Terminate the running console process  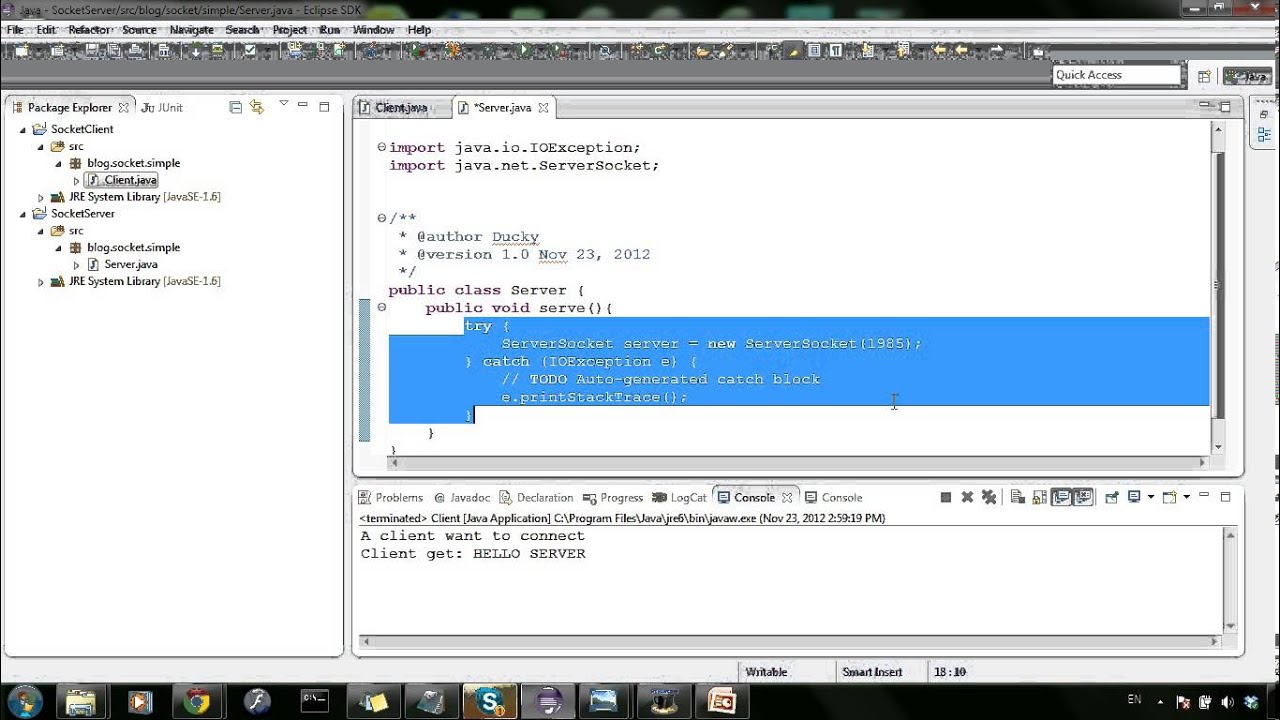point(946,497)
